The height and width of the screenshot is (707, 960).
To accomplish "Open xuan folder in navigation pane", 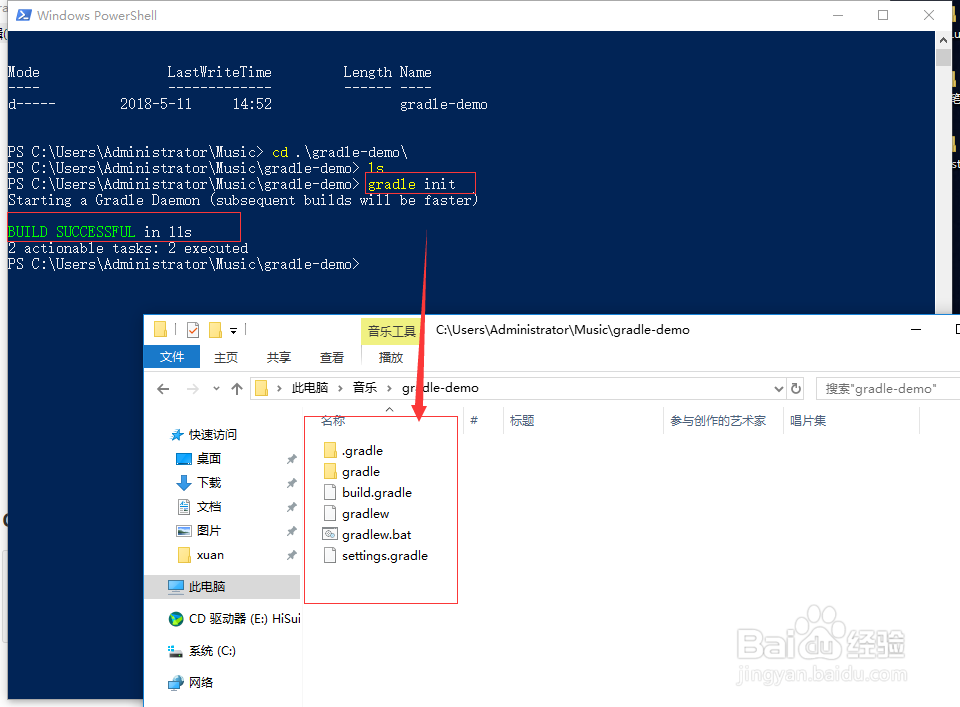I will (200, 555).
